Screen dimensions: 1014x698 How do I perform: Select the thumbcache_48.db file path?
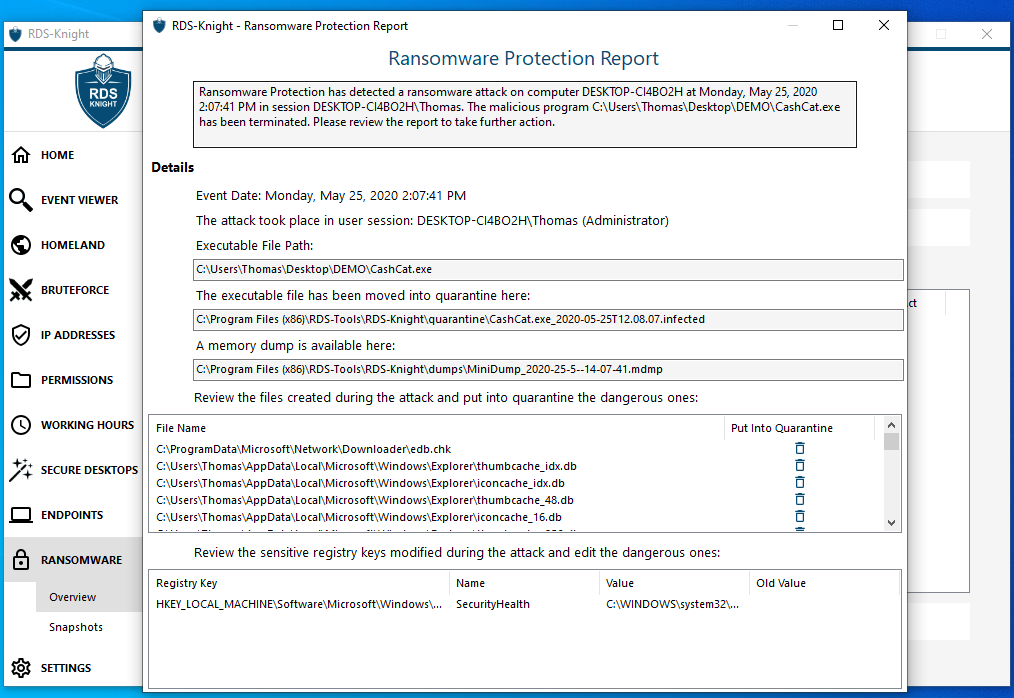coord(365,500)
